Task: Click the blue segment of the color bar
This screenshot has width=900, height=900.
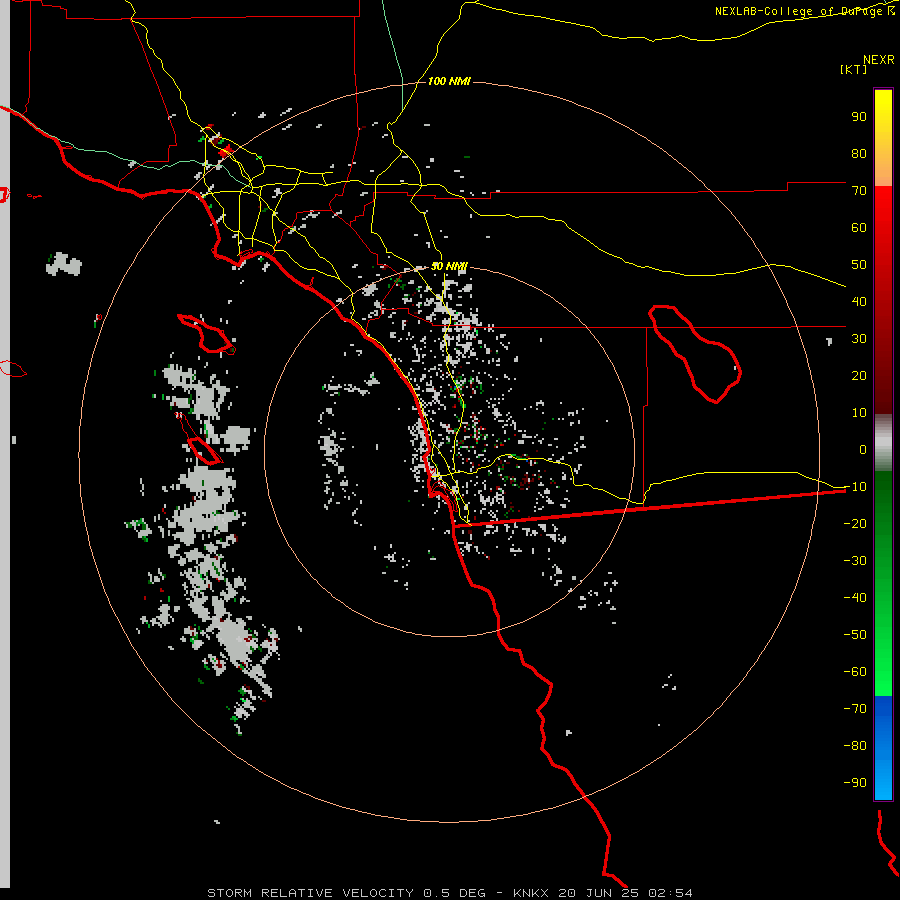Action: pyautogui.click(x=883, y=747)
